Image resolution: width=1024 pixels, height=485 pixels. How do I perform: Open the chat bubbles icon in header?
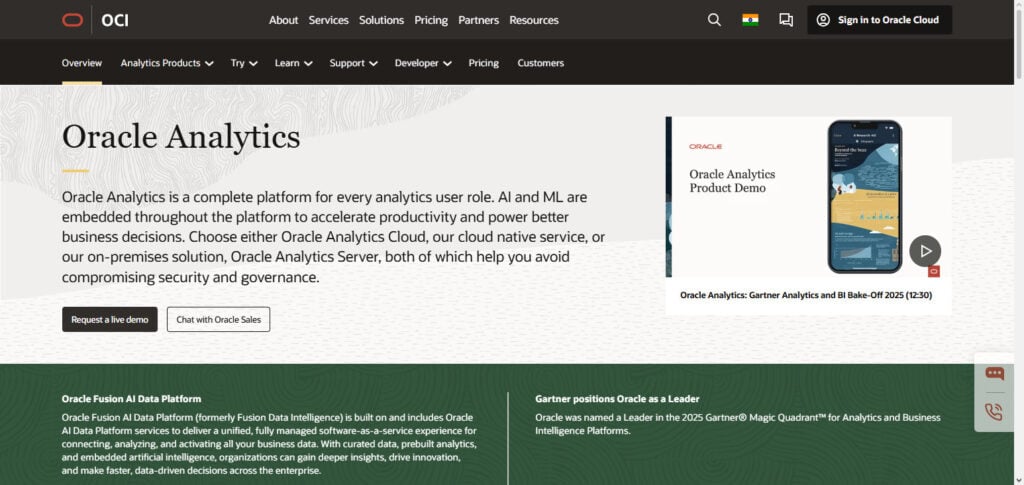point(786,20)
